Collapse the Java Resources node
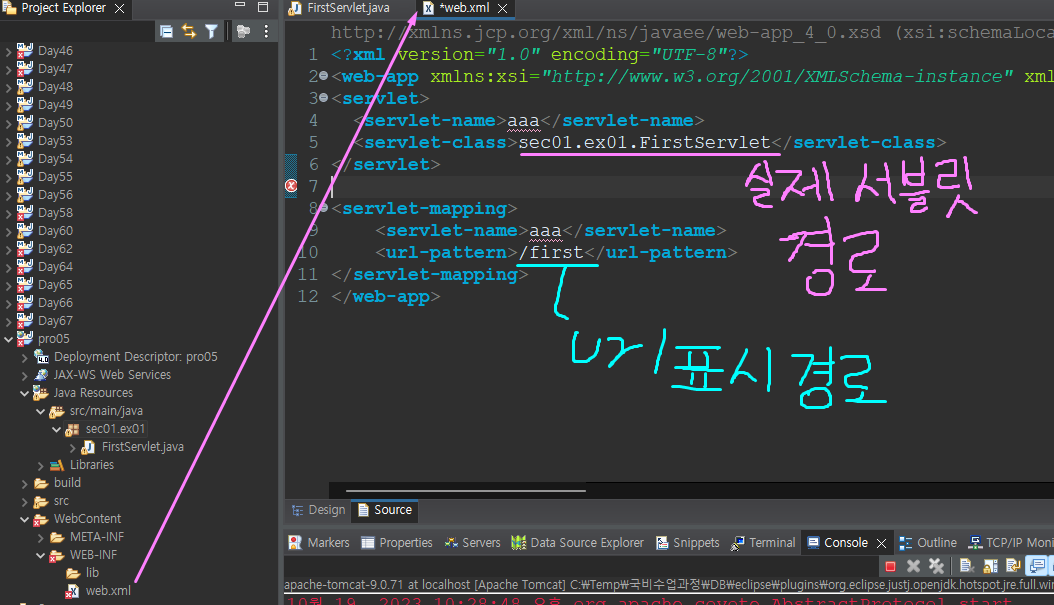The height and width of the screenshot is (605, 1054). 24,393
